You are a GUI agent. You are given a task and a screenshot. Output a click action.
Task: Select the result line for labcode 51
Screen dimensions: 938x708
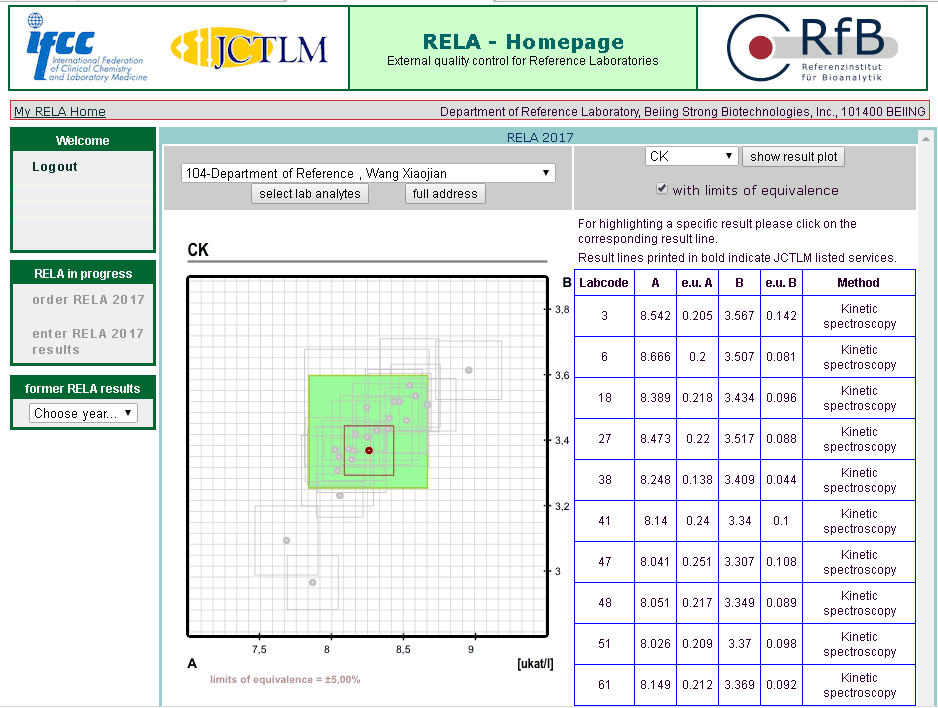(745, 644)
